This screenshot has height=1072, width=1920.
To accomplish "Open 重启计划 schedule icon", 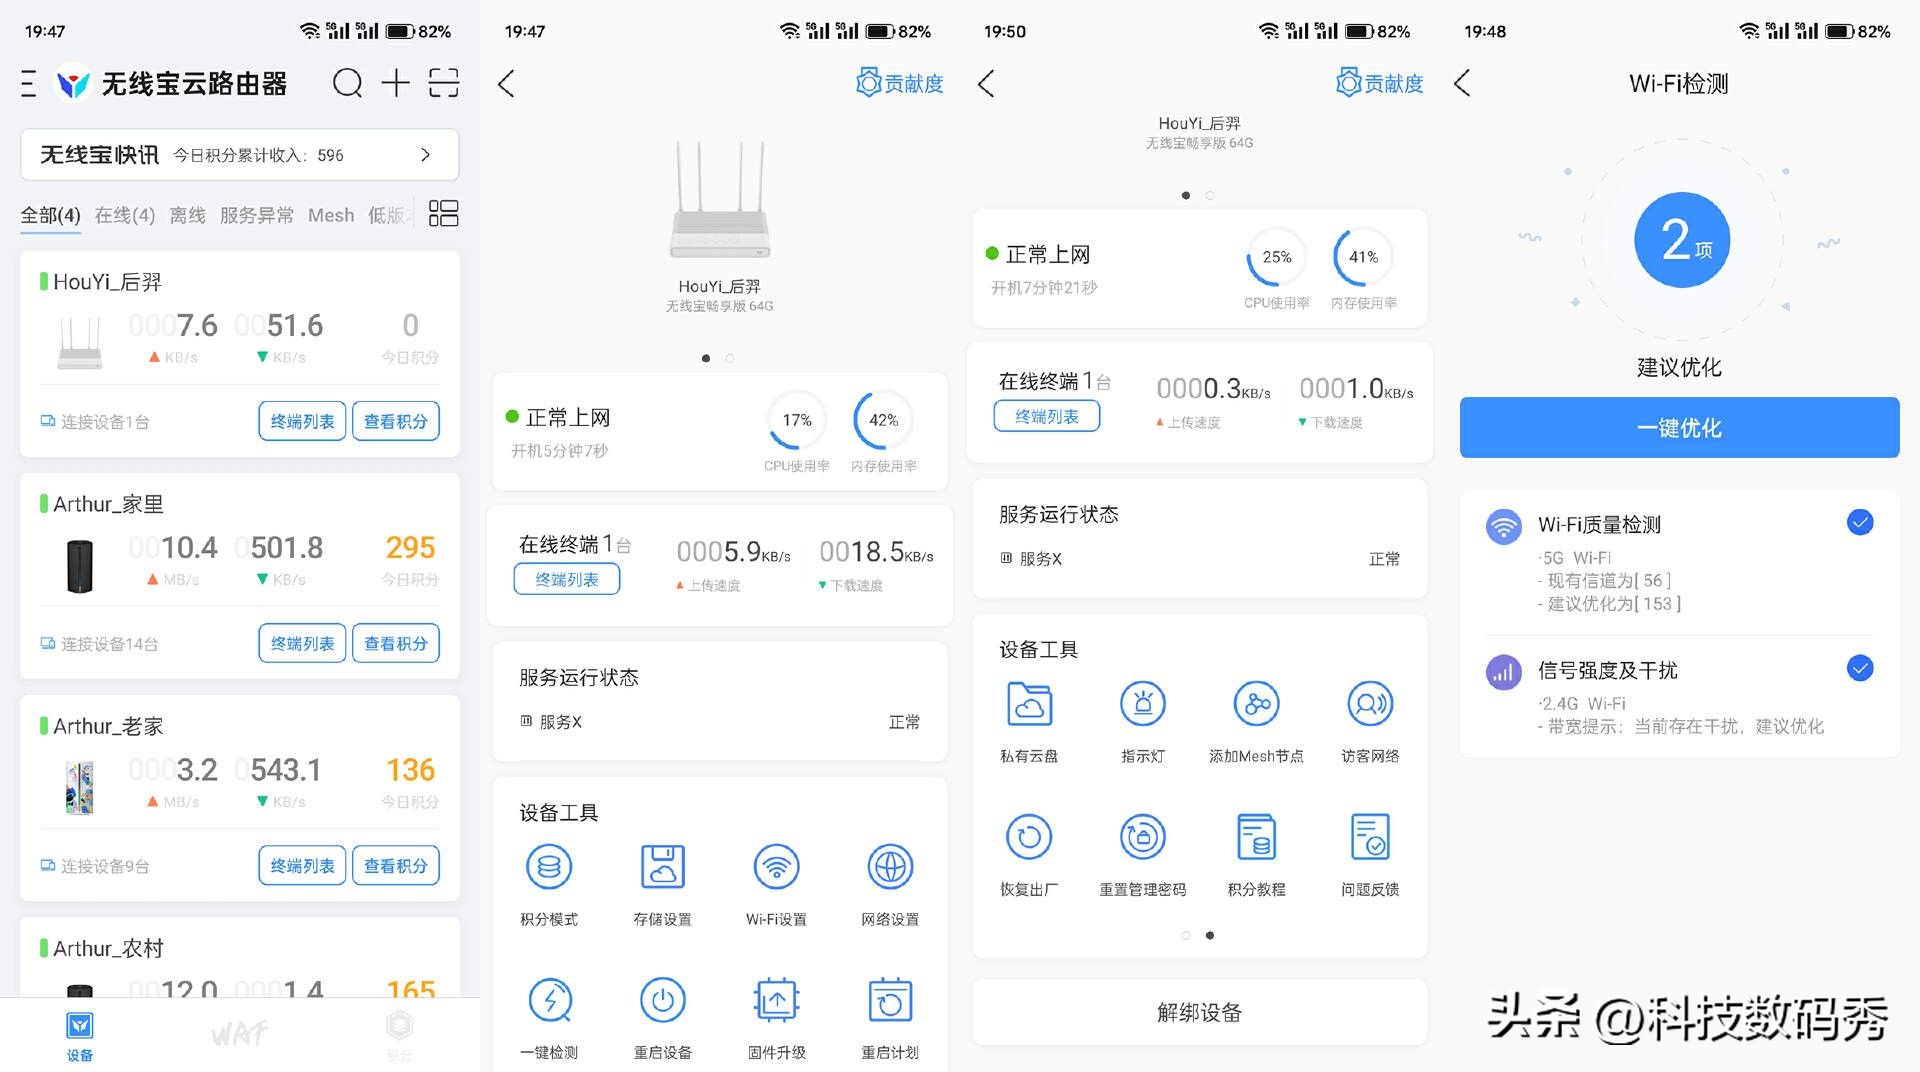I will click(x=890, y=1000).
